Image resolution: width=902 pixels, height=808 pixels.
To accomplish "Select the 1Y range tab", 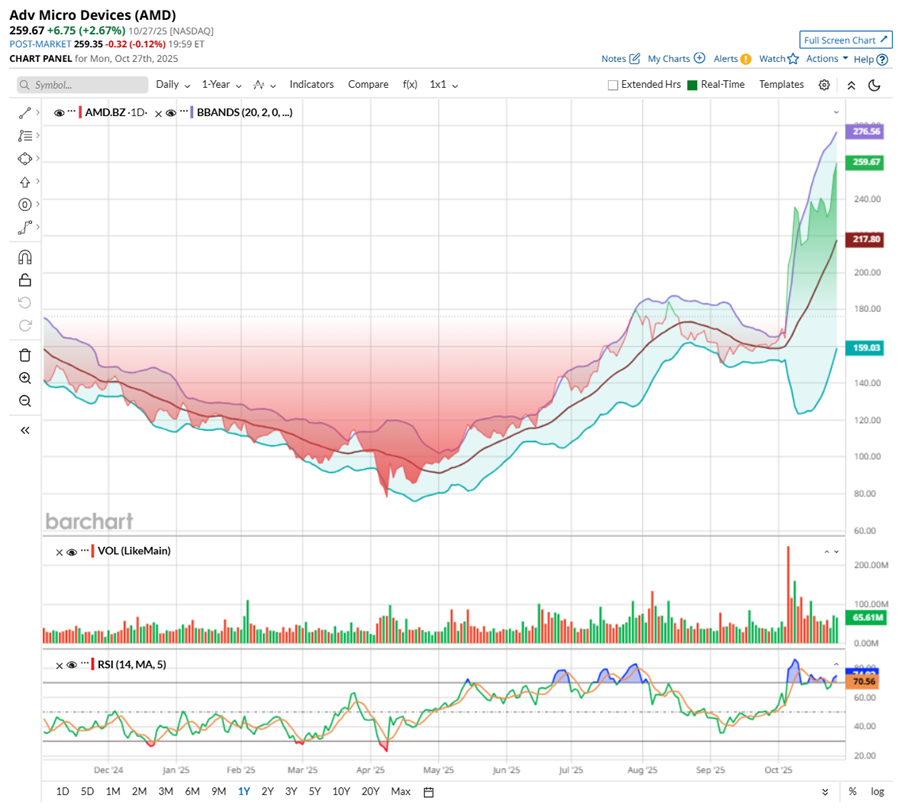I will click(x=244, y=792).
